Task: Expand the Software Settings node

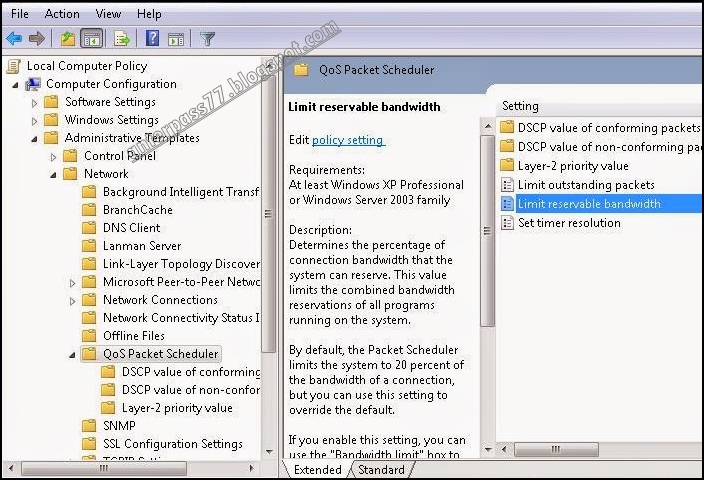Action: click(35, 103)
